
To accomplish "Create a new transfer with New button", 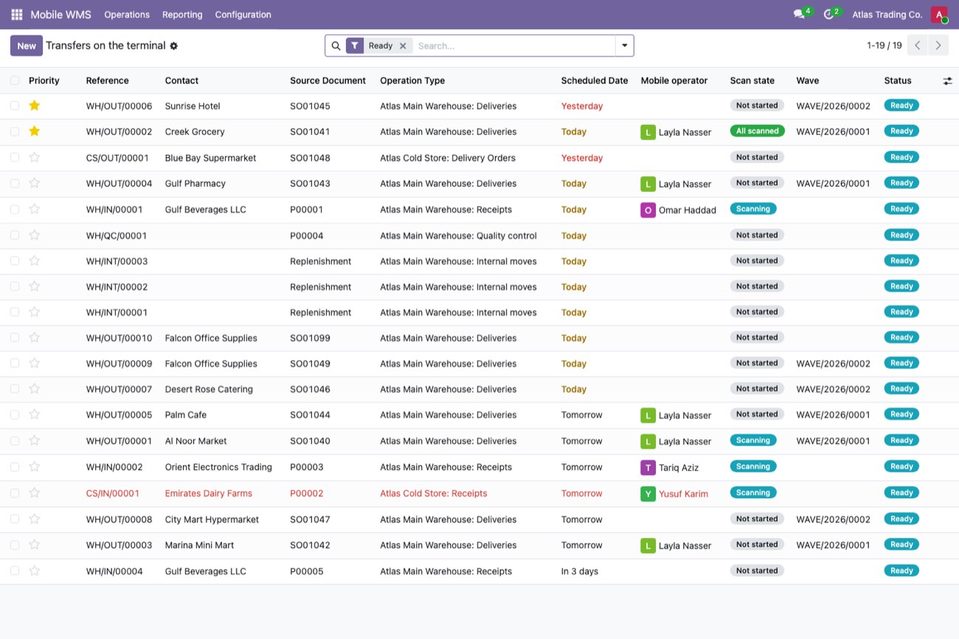I will tap(26, 46).
